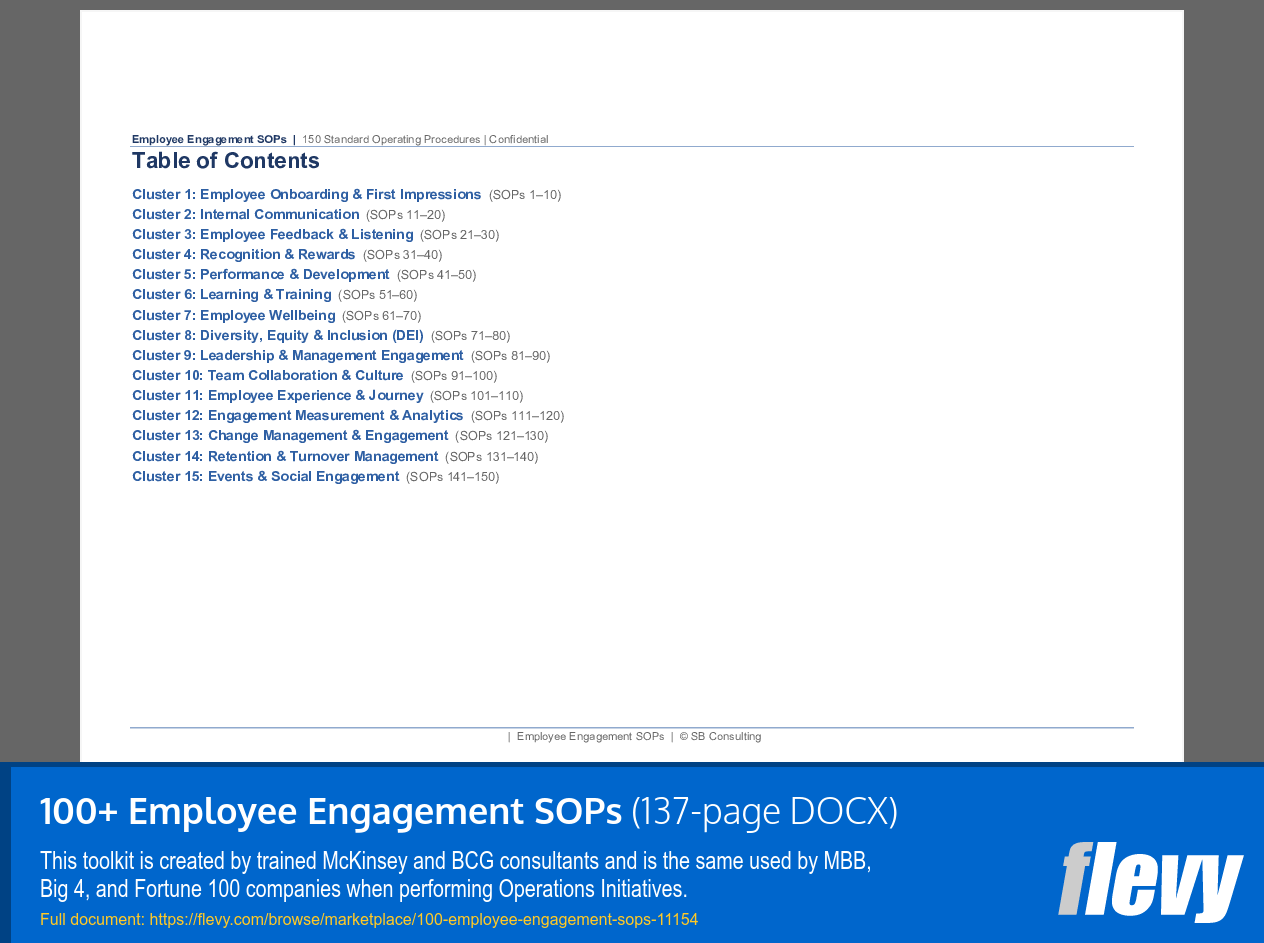This screenshot has height=943, width=1264.
Task: Open Cluster 14: Retention & Turnover Management
Action: click(x=285, y=456)
